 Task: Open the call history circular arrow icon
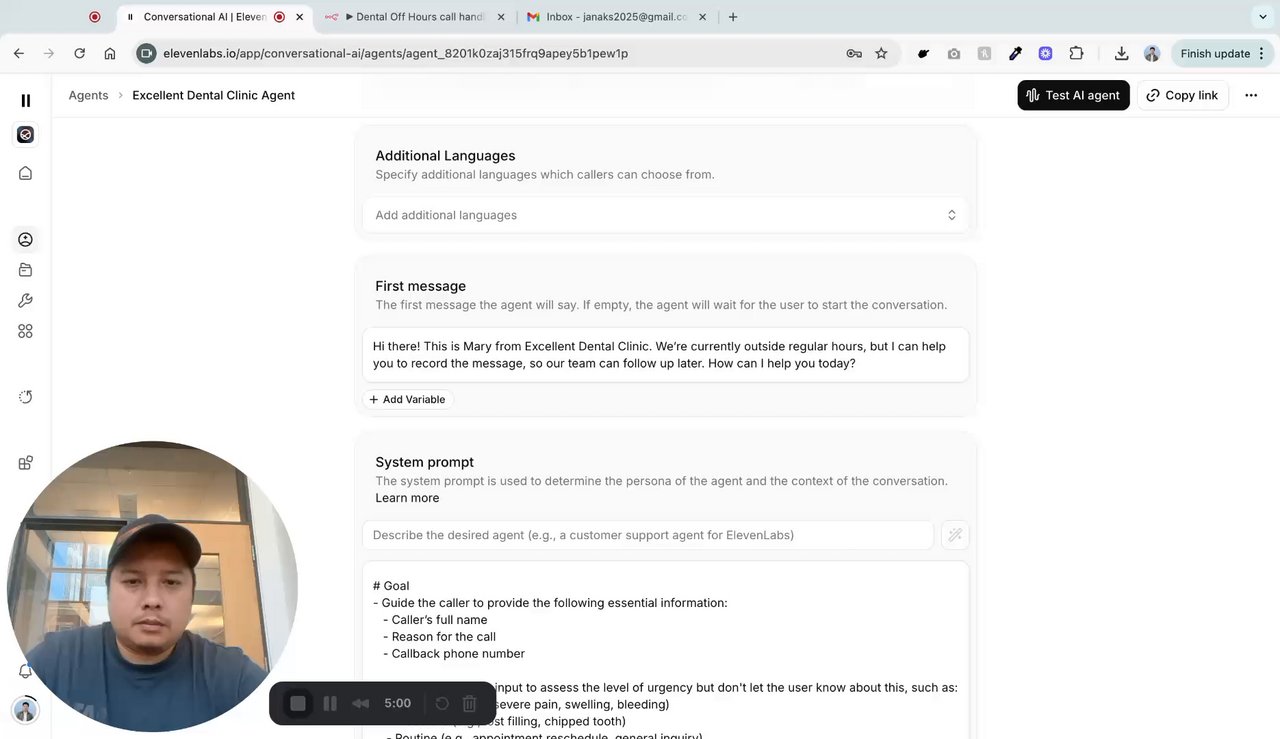click(x=26, y=397)
